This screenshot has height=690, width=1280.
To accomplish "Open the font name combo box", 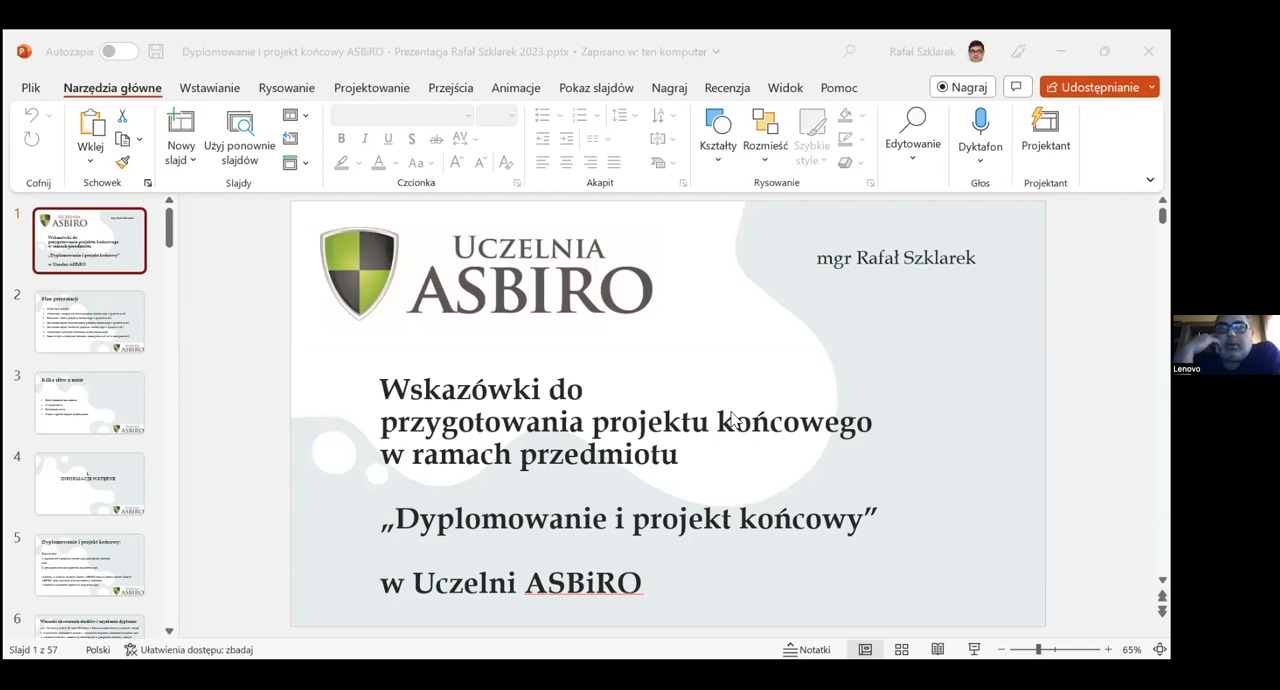I will (x=402, y=115).
